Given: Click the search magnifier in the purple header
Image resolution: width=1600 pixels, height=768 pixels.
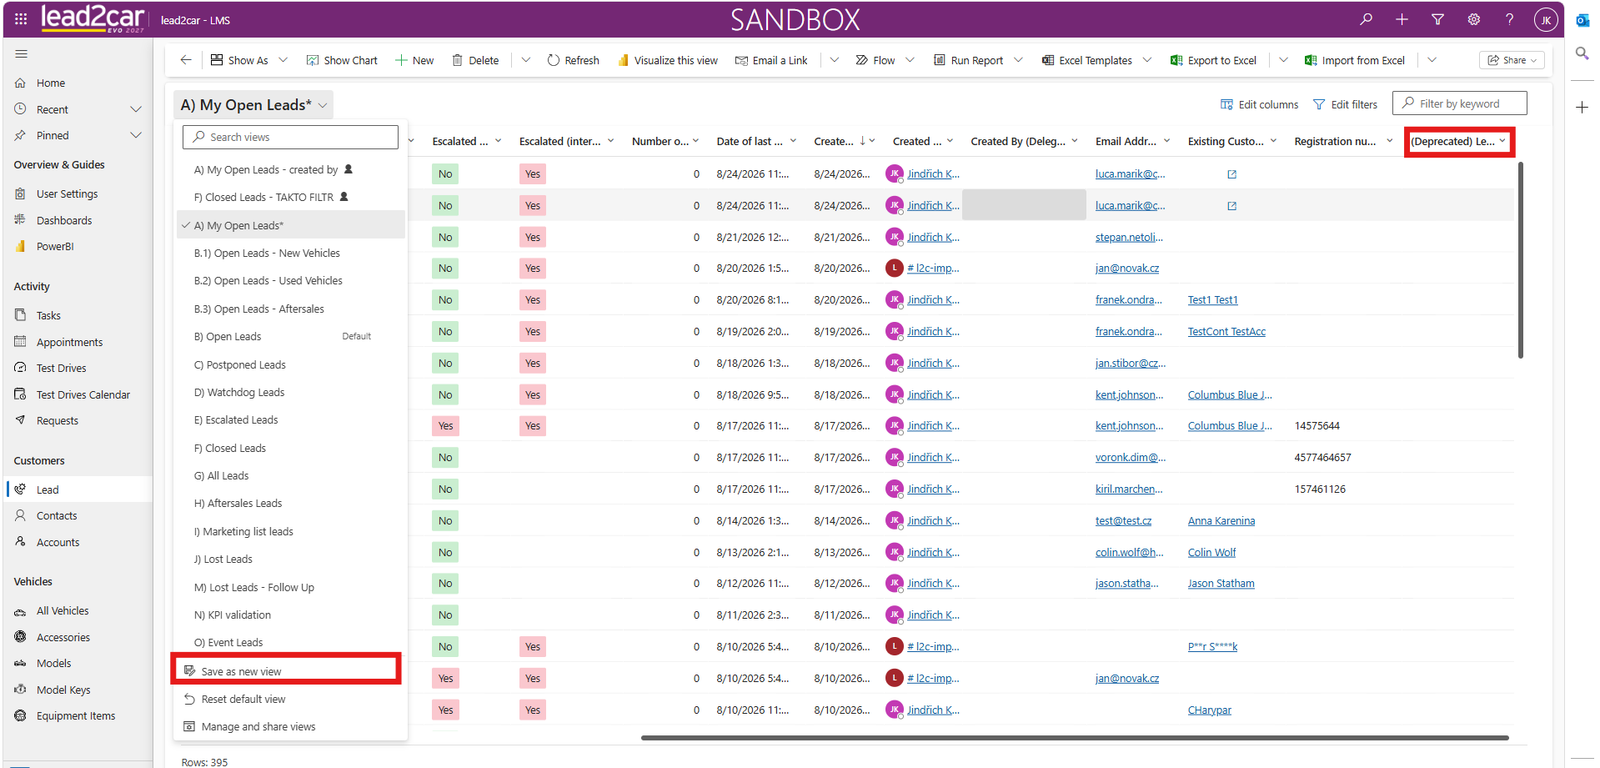Looking at the screenshot, I should (1366, 19).
